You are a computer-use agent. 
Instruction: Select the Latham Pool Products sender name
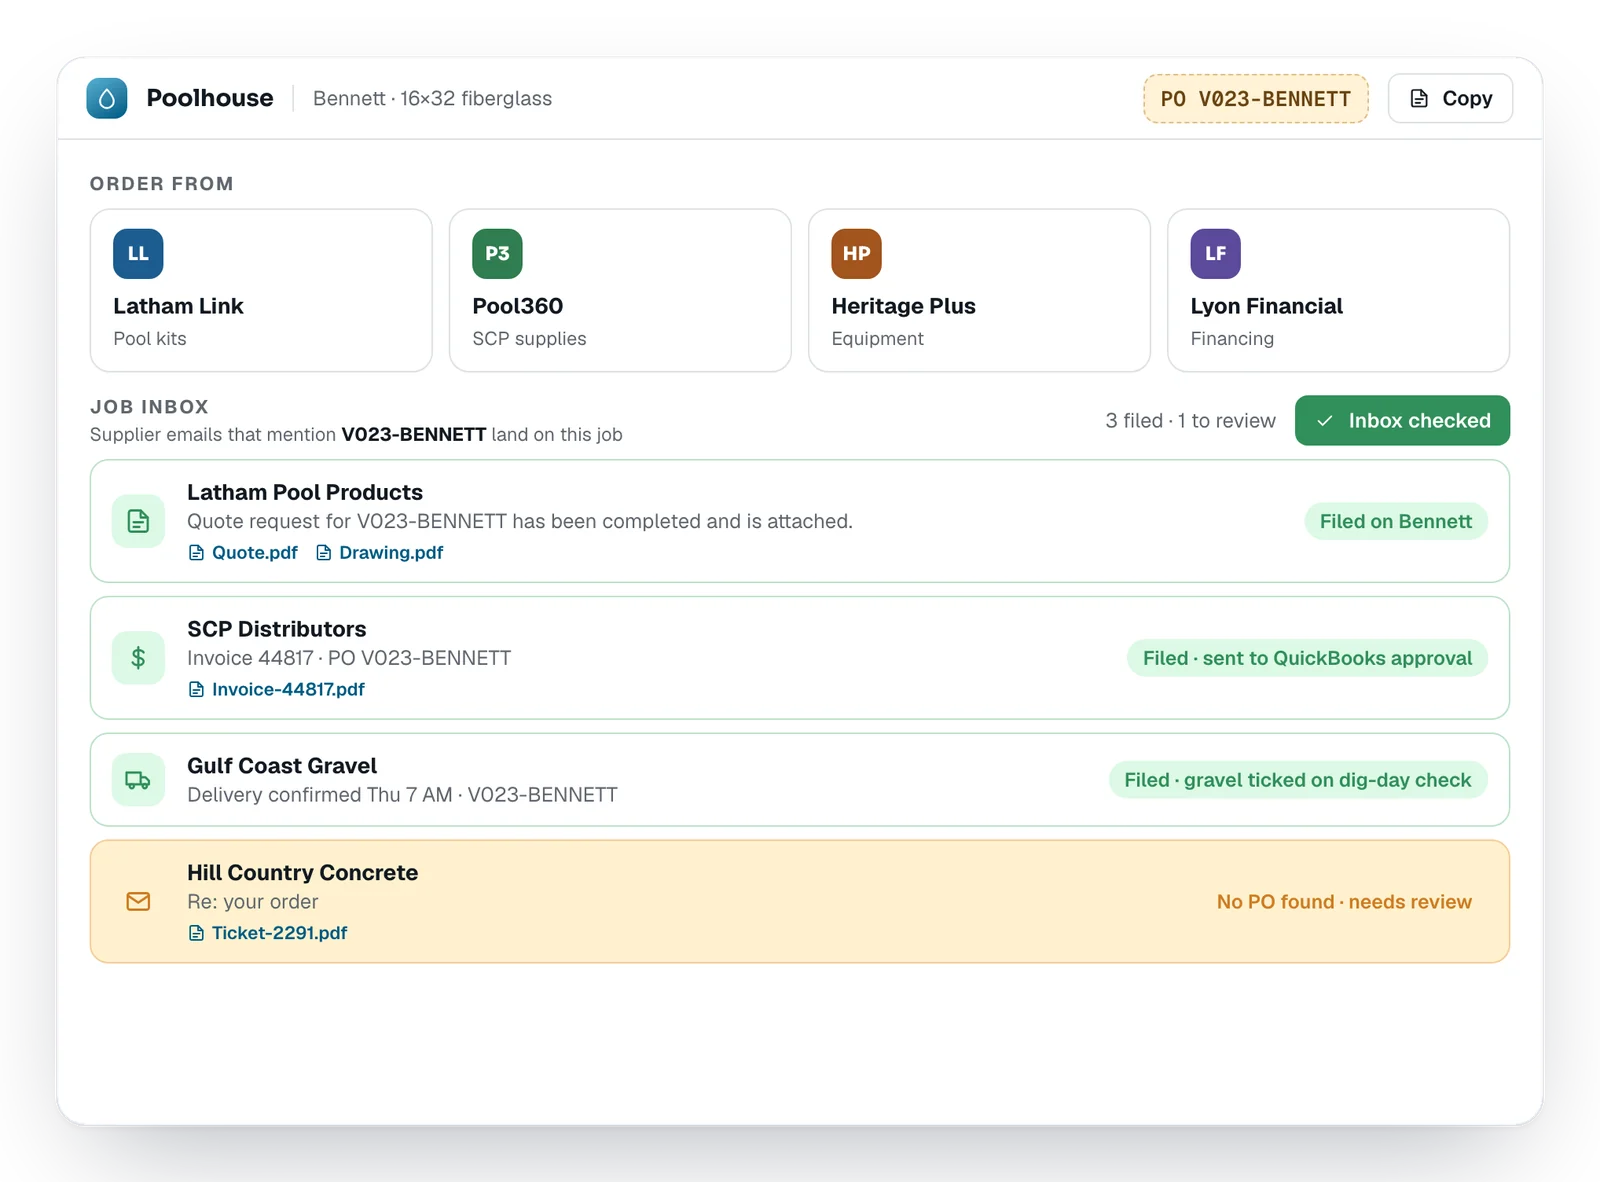(305, 492)
